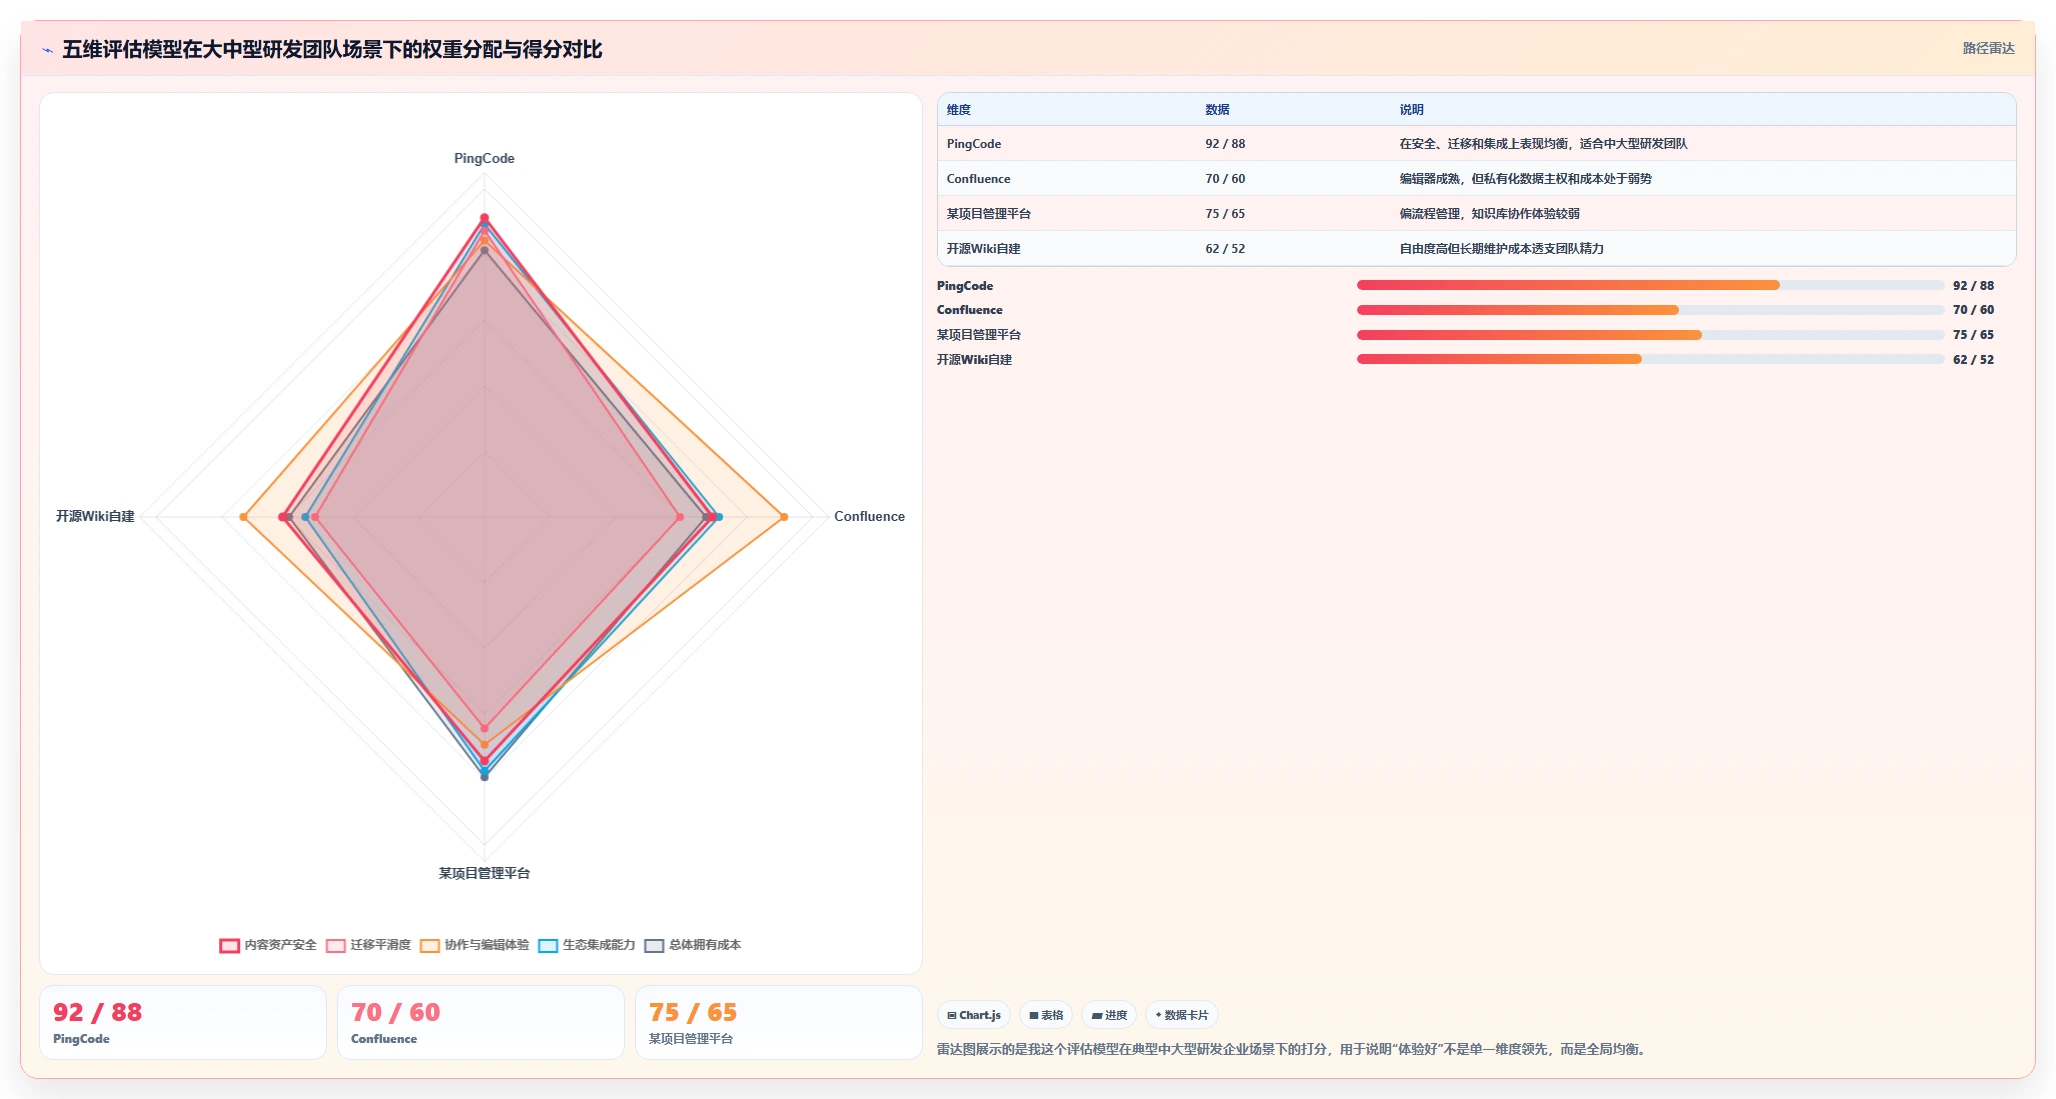Click the 62 / 52 value after the progress bar
Viewport: 2056px width, 1099px height.
tap(1973, 360)
